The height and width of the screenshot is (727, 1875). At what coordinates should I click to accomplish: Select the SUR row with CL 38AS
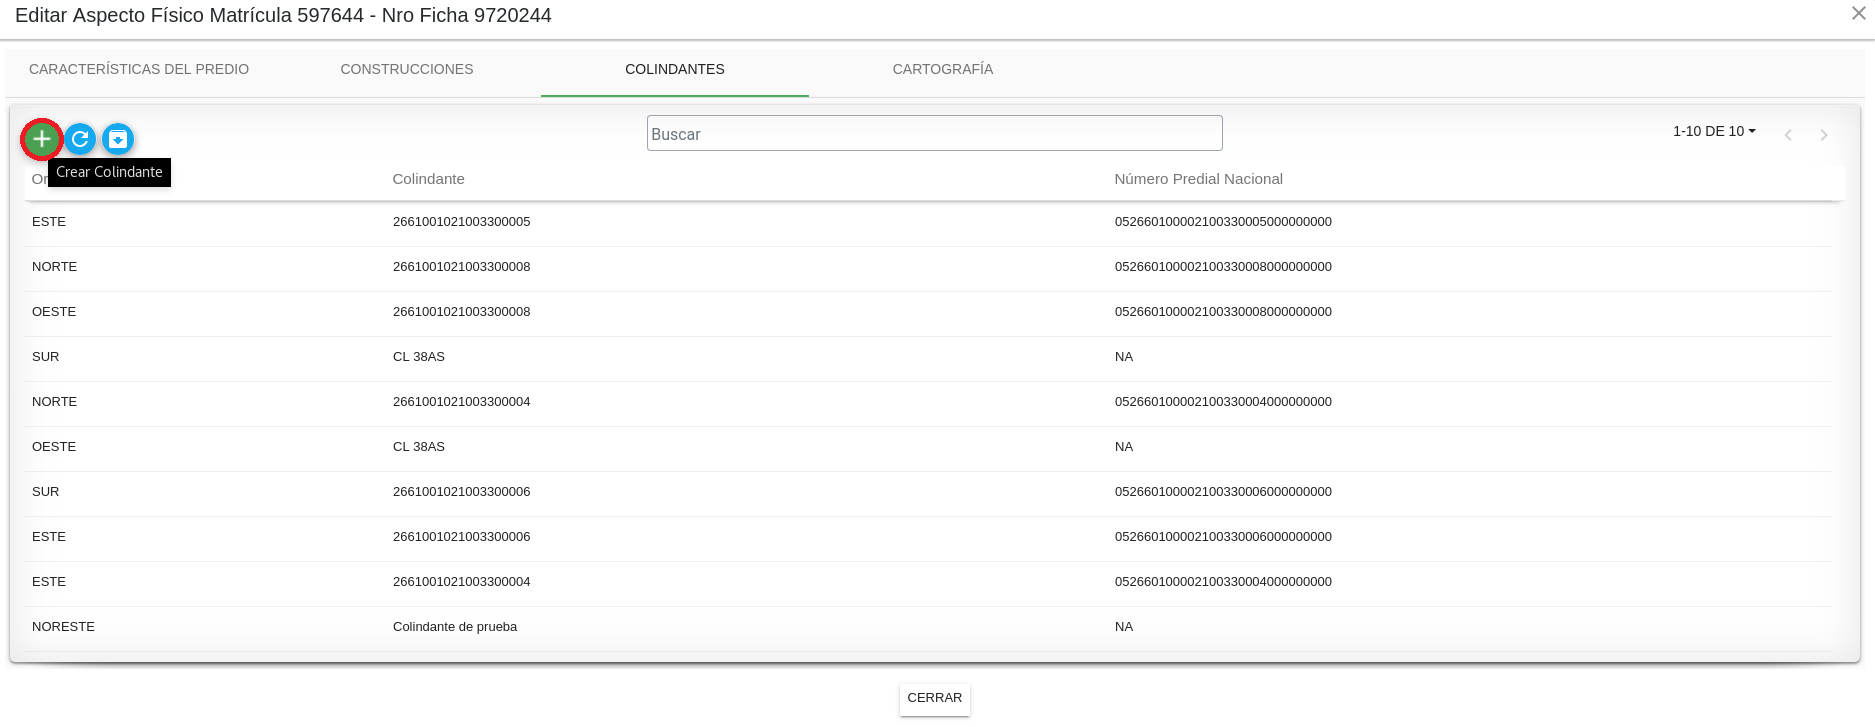tap(928, 357)
